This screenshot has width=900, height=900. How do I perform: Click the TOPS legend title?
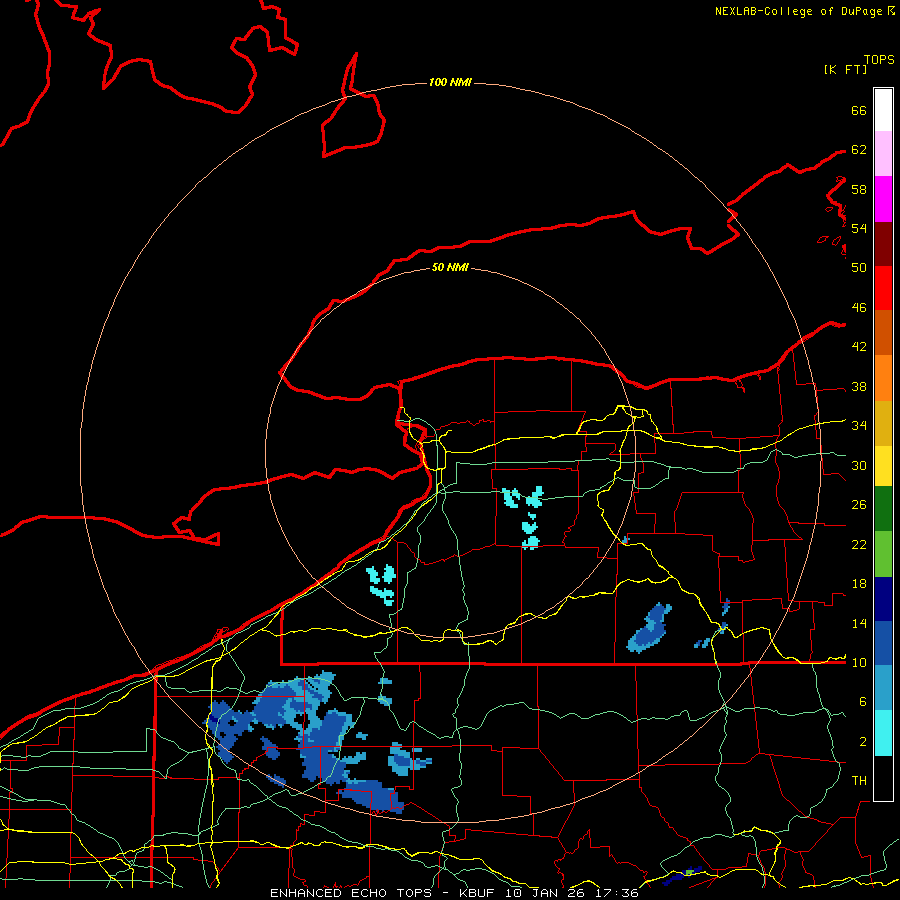click(879, 59)
